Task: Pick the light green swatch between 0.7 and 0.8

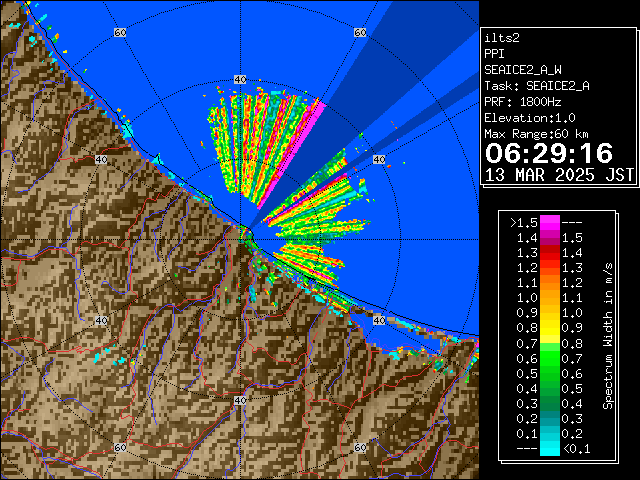Action: pyautogui.click(x=550, y=347)
